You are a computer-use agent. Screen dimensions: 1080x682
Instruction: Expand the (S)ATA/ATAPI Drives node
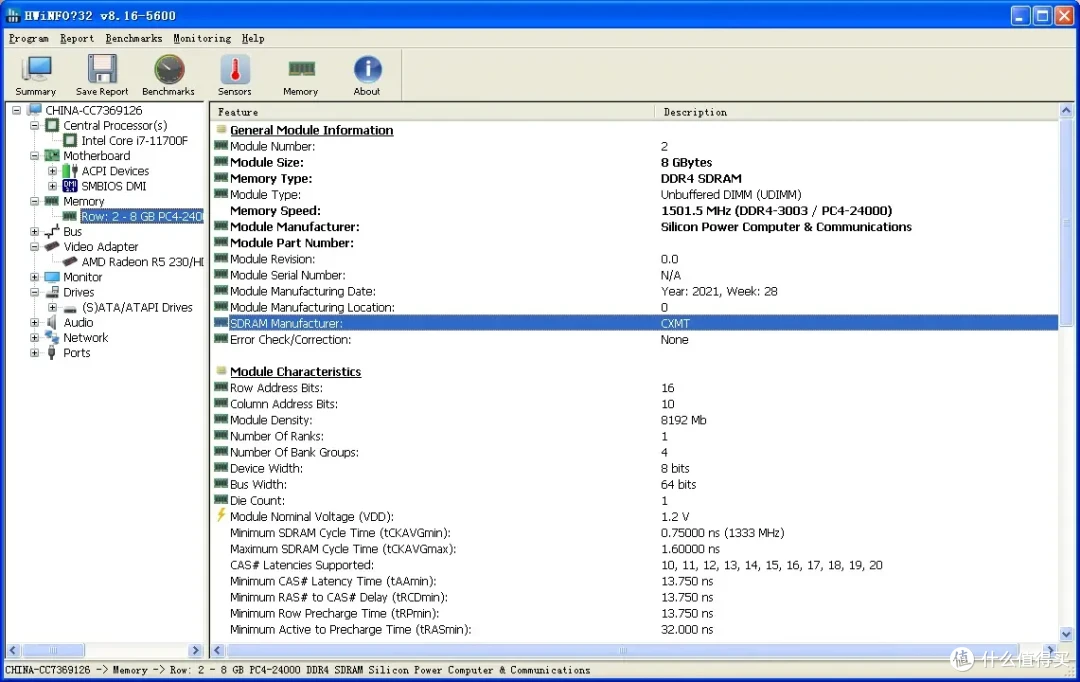pos(52,307)
